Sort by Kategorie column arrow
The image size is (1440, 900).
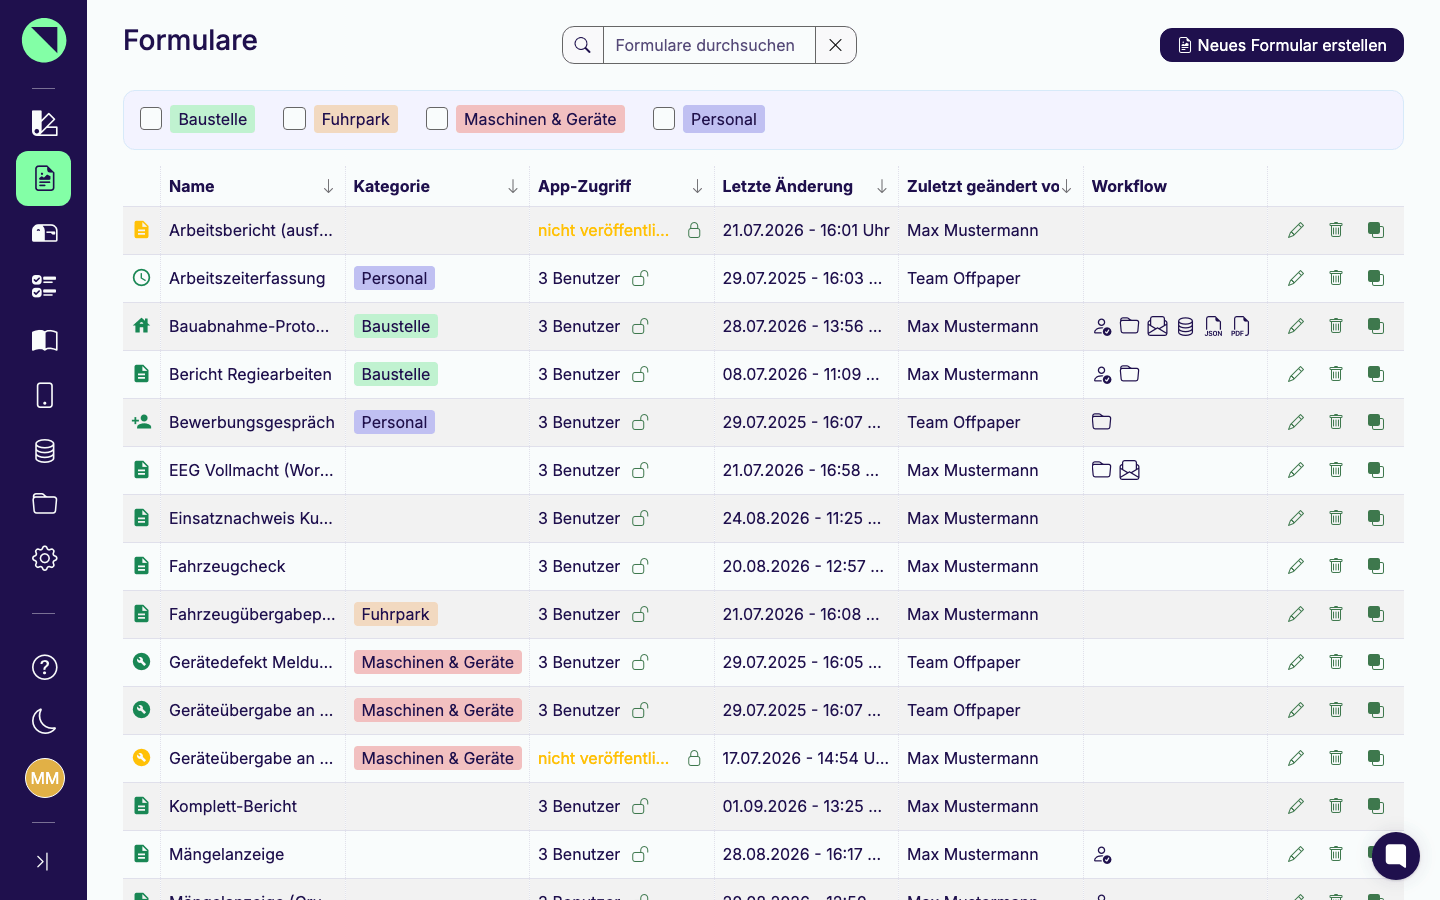(513, 187)
